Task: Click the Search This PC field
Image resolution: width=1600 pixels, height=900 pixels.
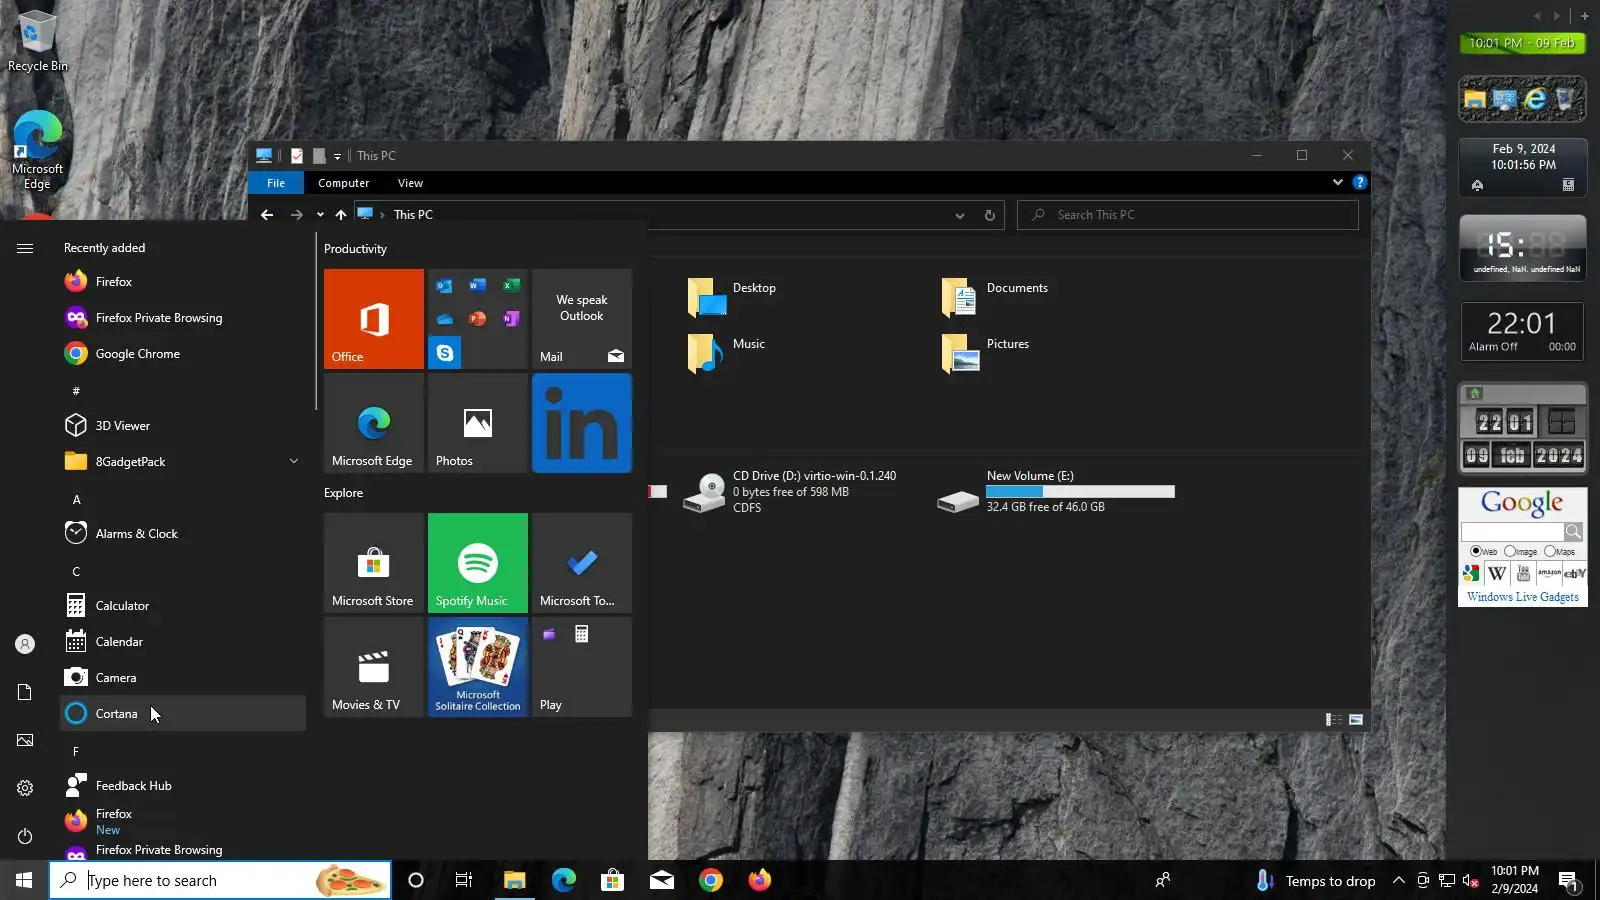Action: pyautogui.click(x=1188, y=215)
